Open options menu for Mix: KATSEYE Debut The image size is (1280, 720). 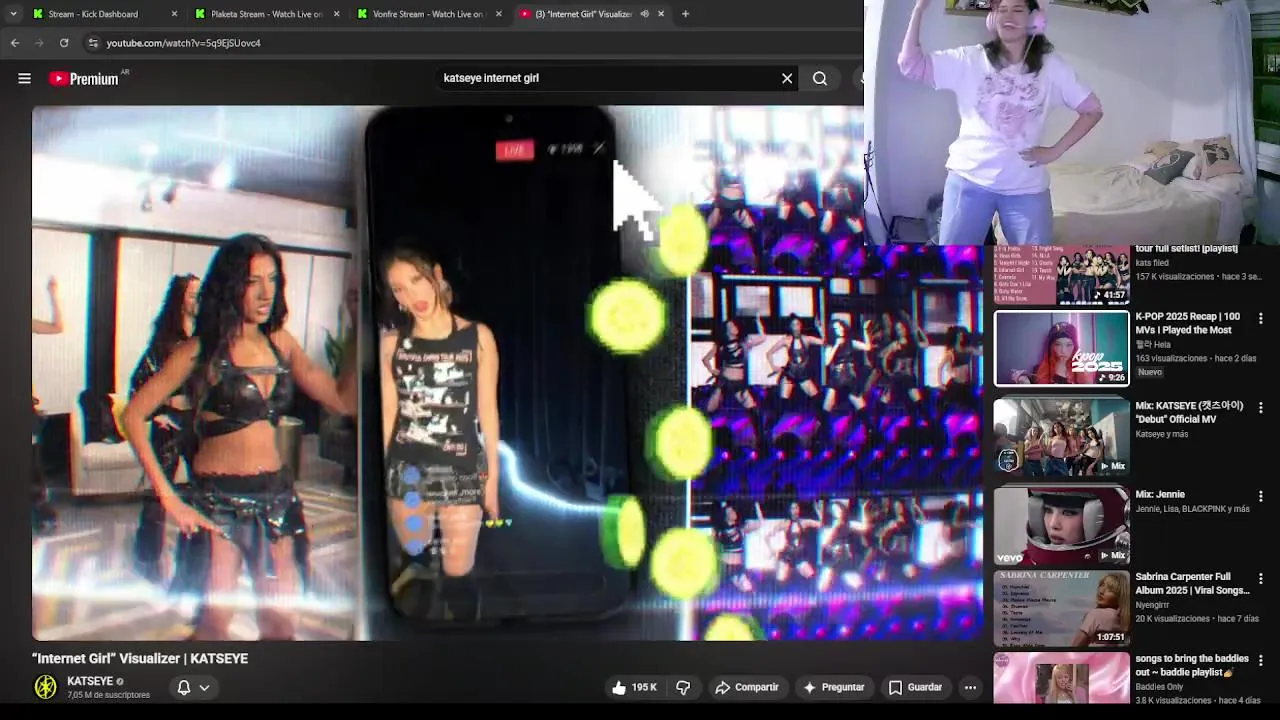coord(1260,408)
